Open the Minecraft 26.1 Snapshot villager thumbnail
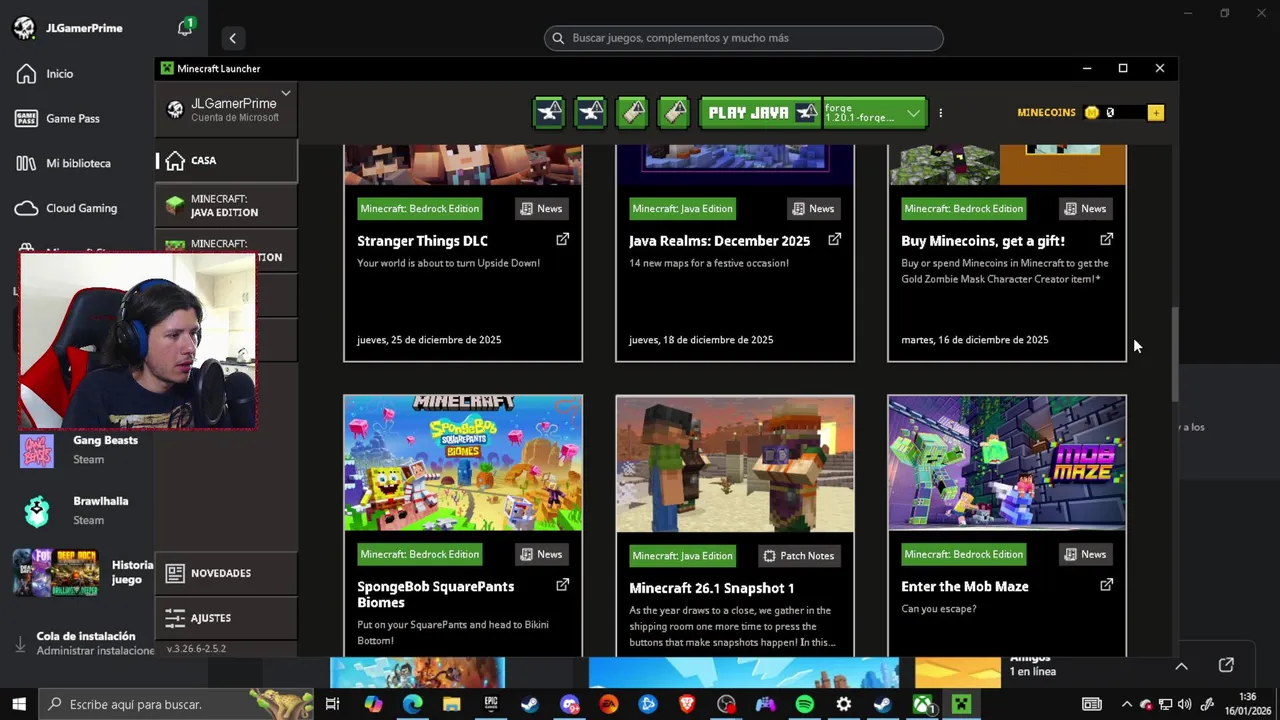The width and height of the screenshot is (1280, 720). pos(735,464)
